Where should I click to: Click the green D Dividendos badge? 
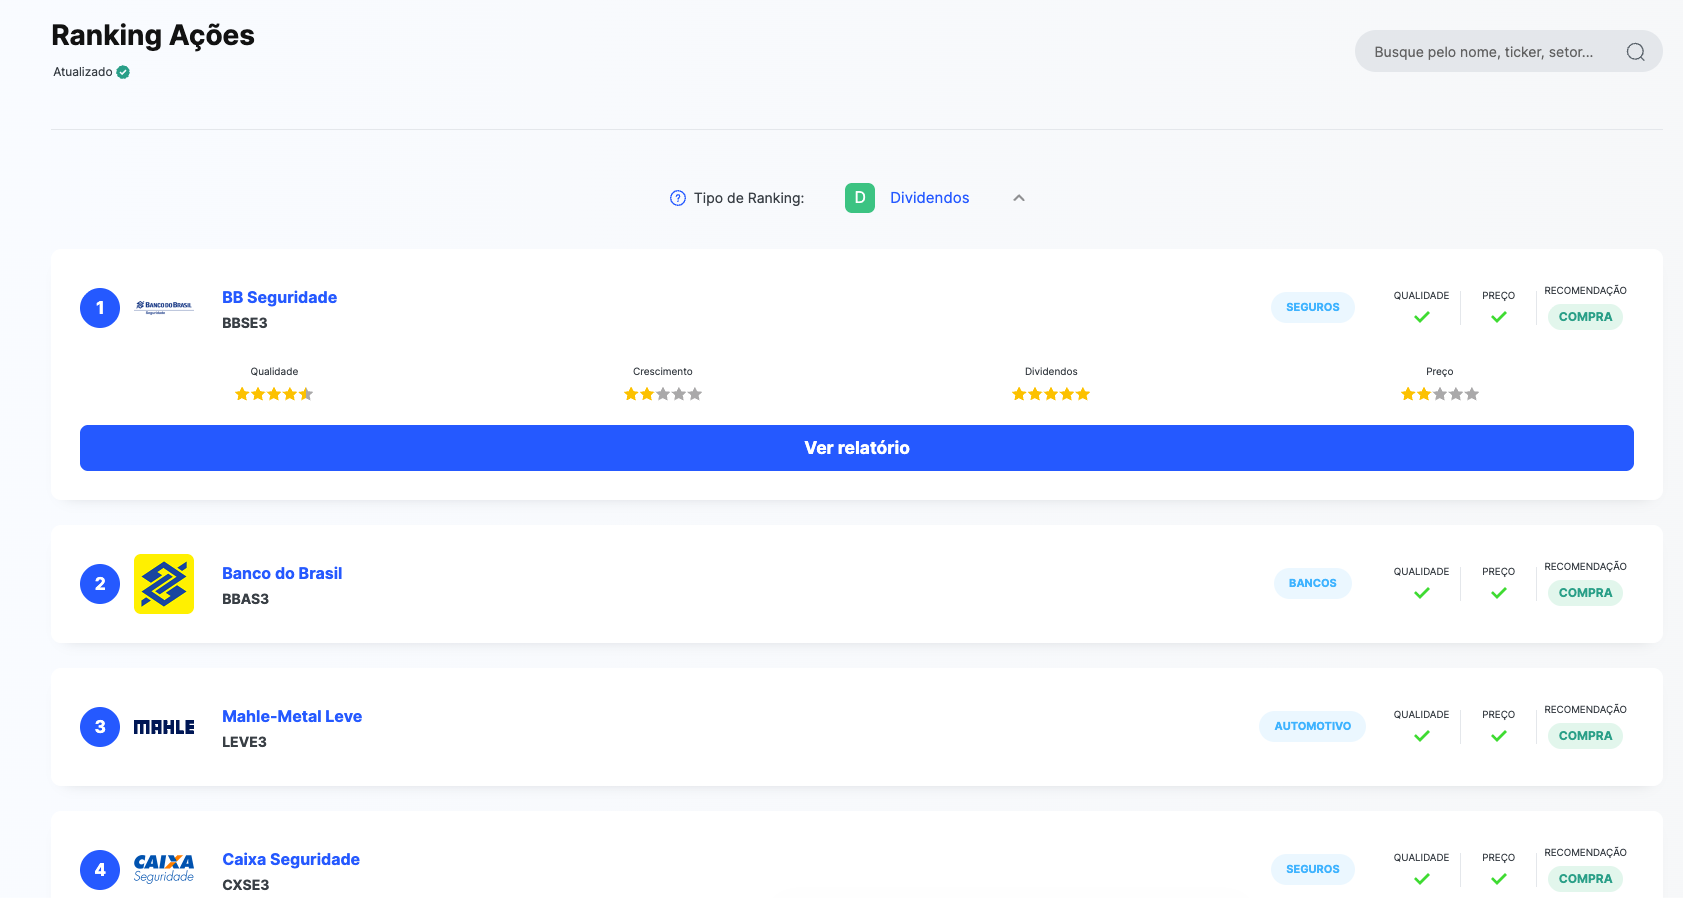point(860,198)
